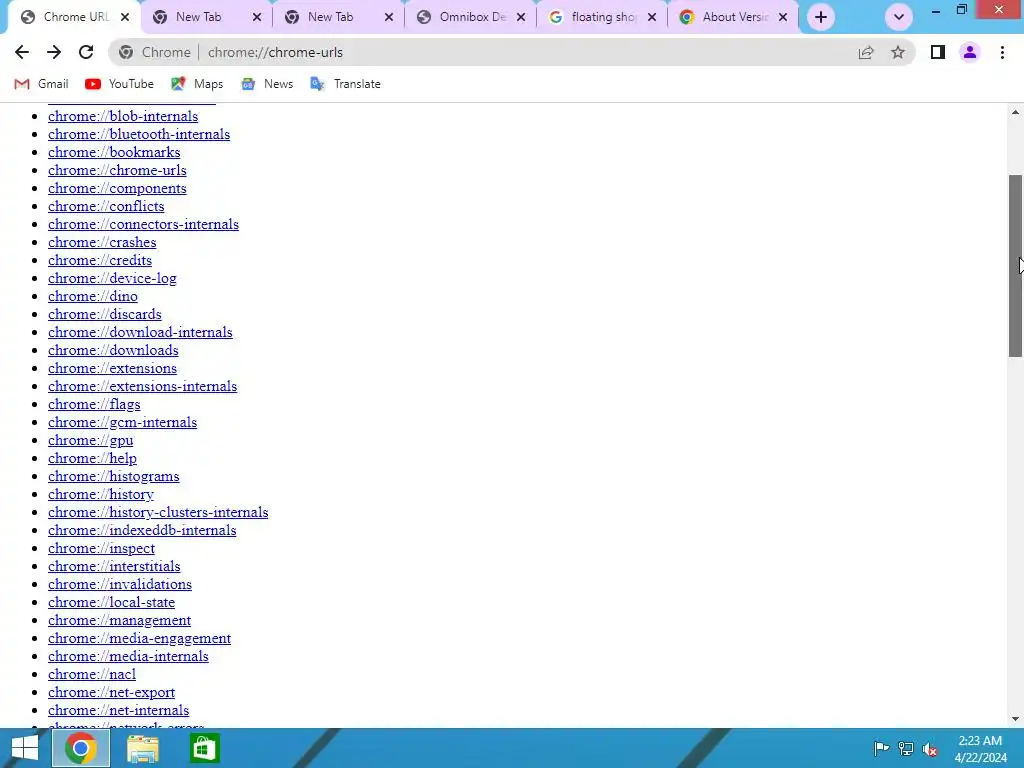1024x768 pixels.
Task: Launch chrome://dino link
Action: pyautogui.click(x=93, y=296)
